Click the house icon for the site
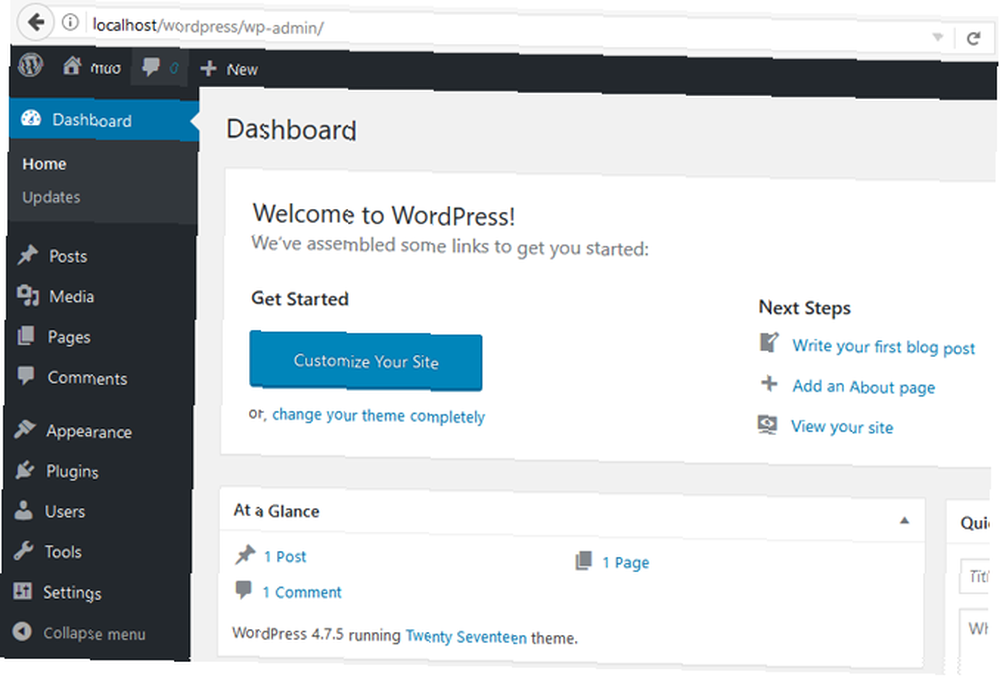1000x678 pixels. pos(72,66)
